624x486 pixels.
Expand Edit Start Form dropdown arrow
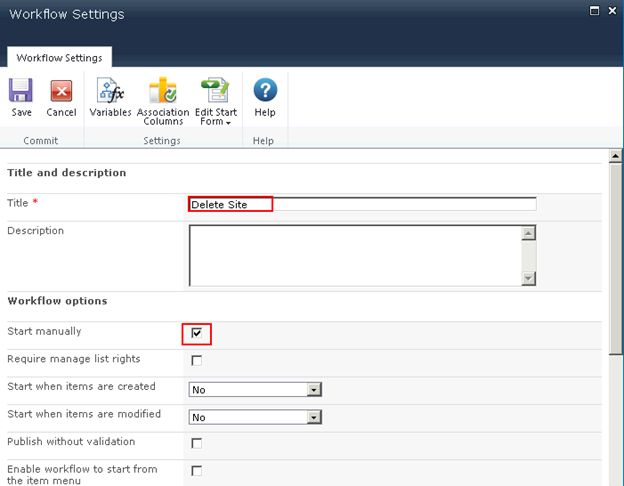[228, 123]
